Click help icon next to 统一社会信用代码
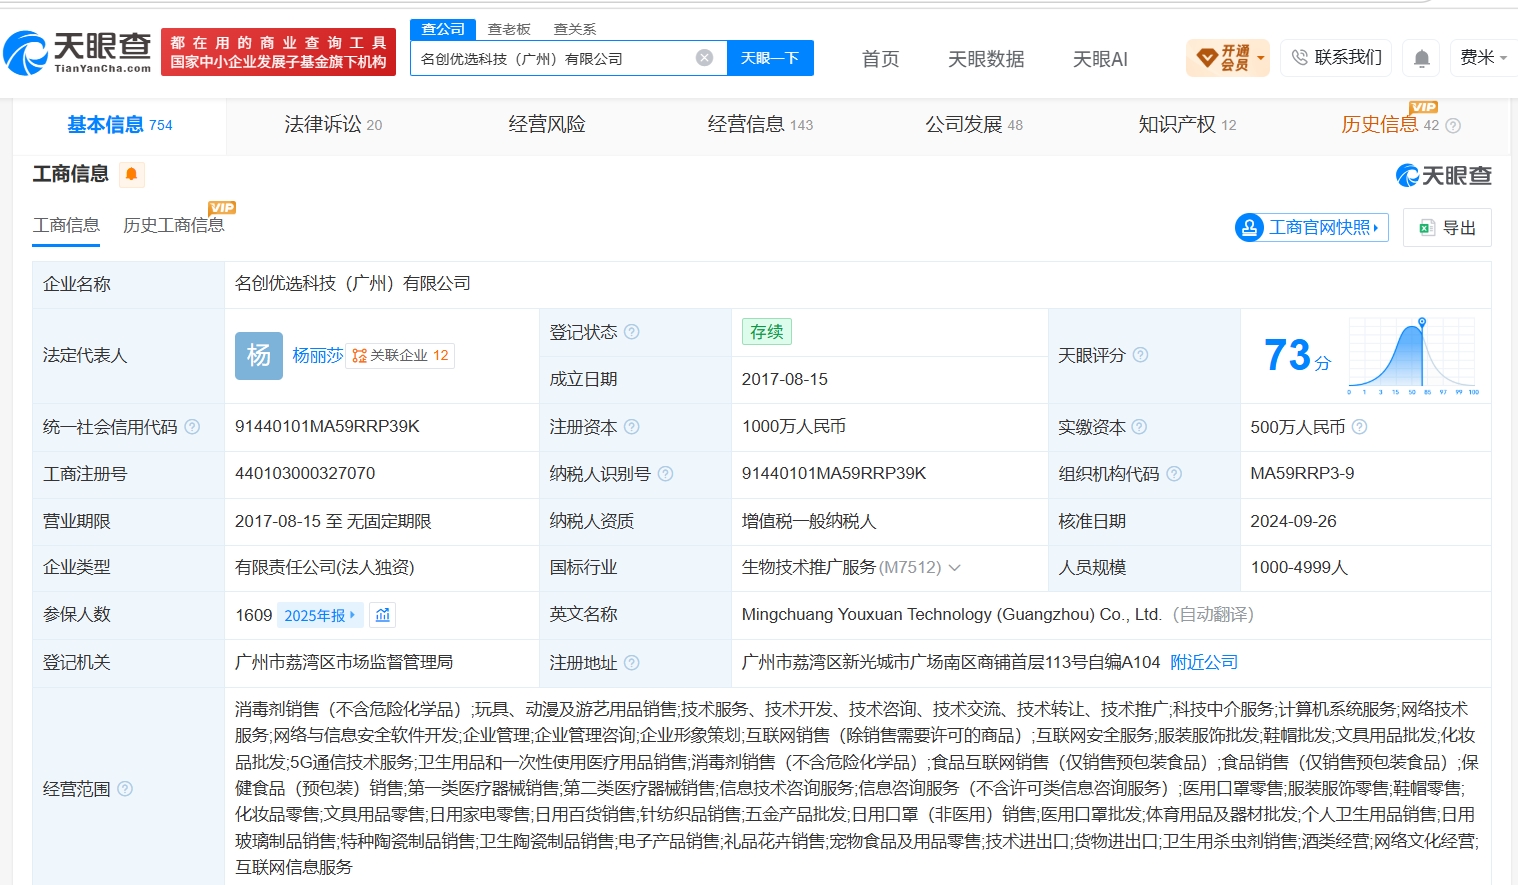The height and width of the screenshot is (885, 1518). click(x=192, y=427)
